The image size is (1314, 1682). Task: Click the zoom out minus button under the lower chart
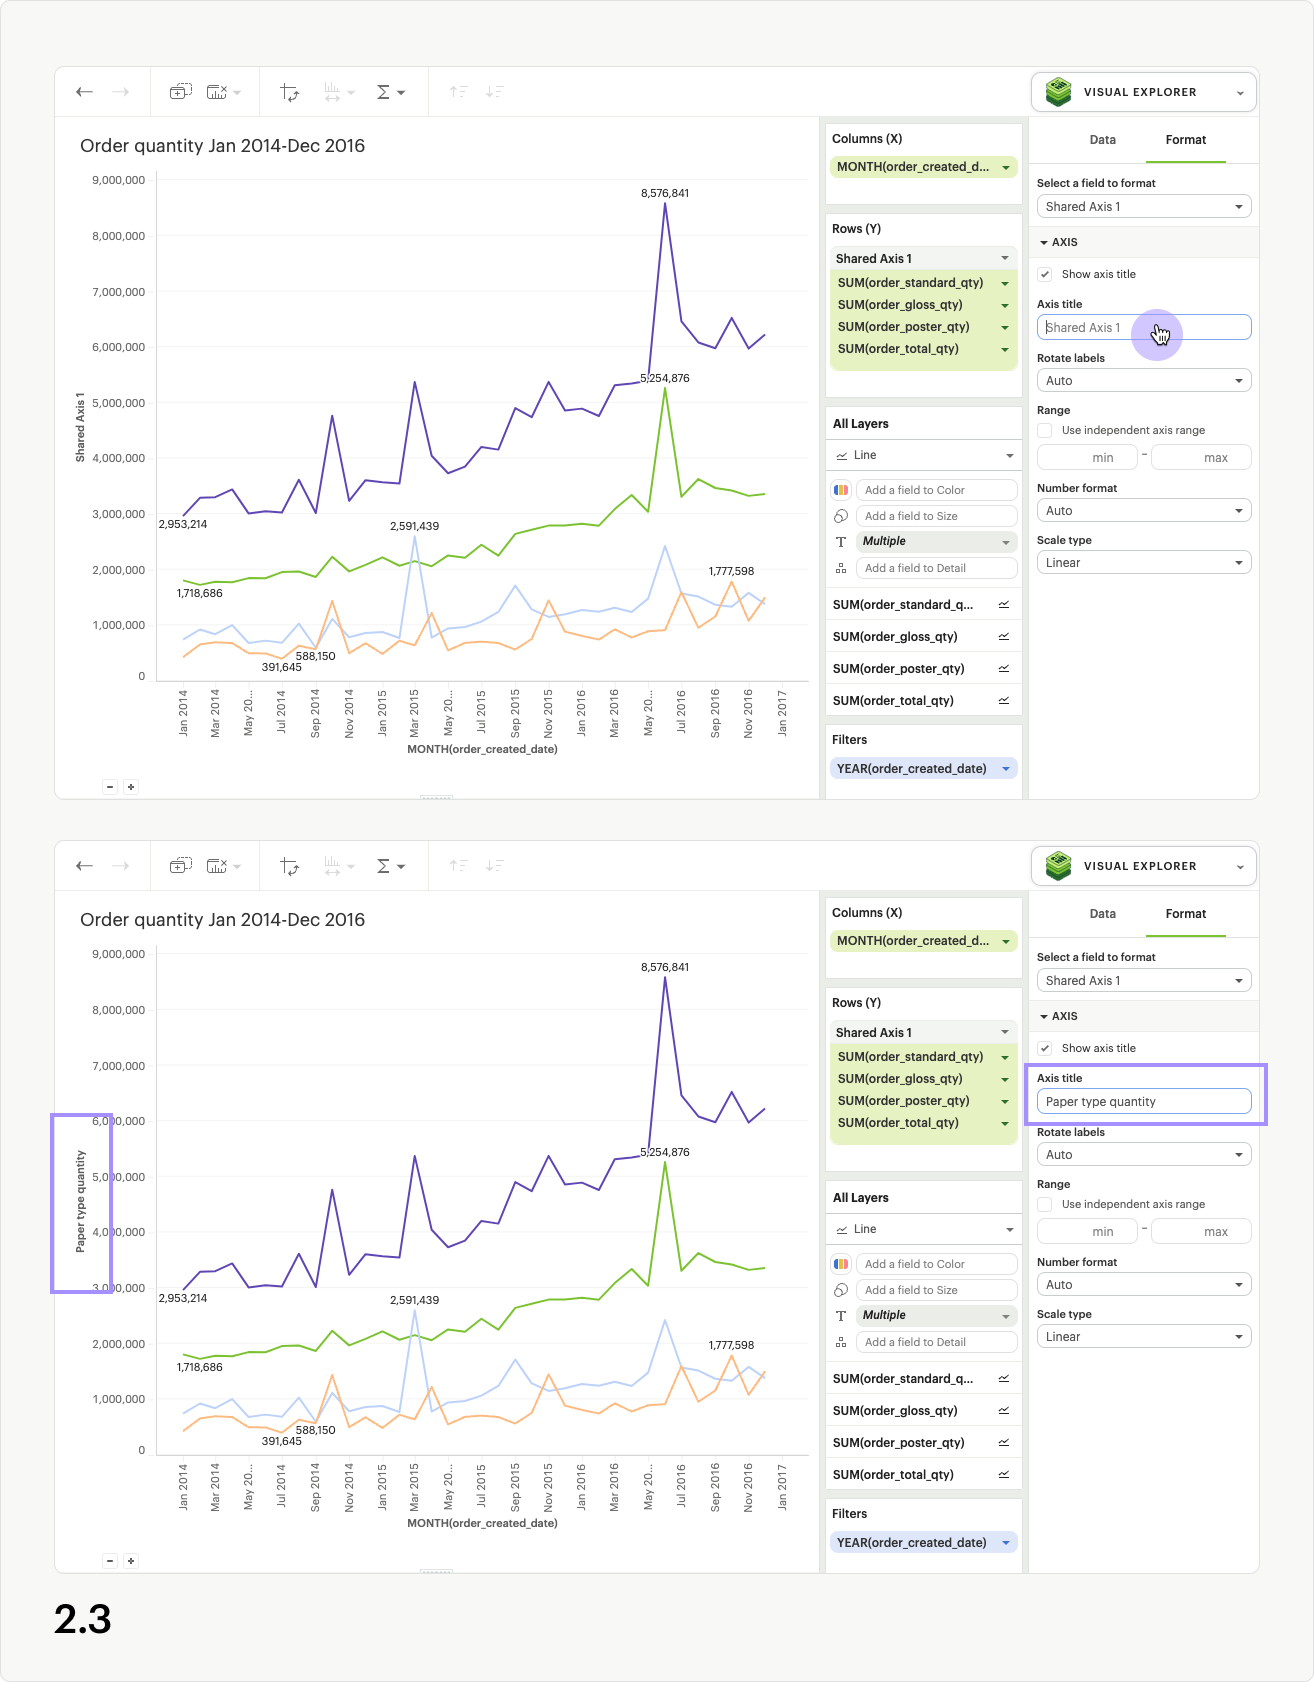pos(110,1561)
